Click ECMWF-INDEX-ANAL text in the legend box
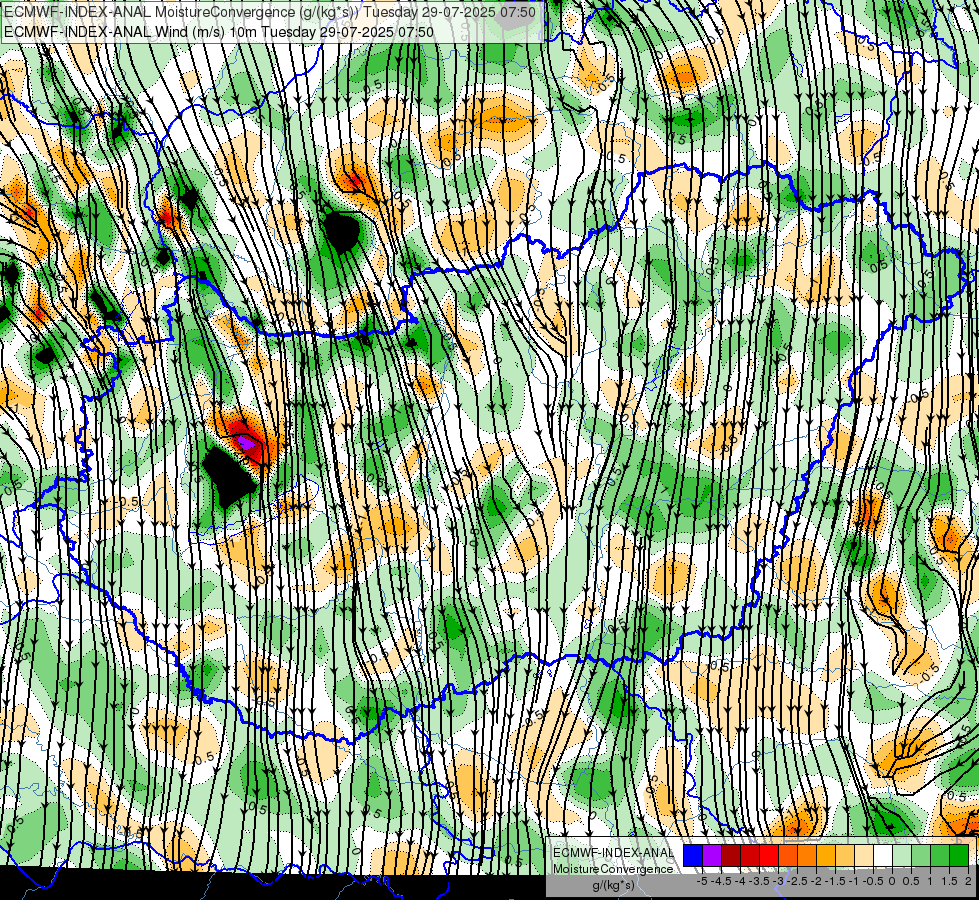979x900 pixels. coord(613,853)
